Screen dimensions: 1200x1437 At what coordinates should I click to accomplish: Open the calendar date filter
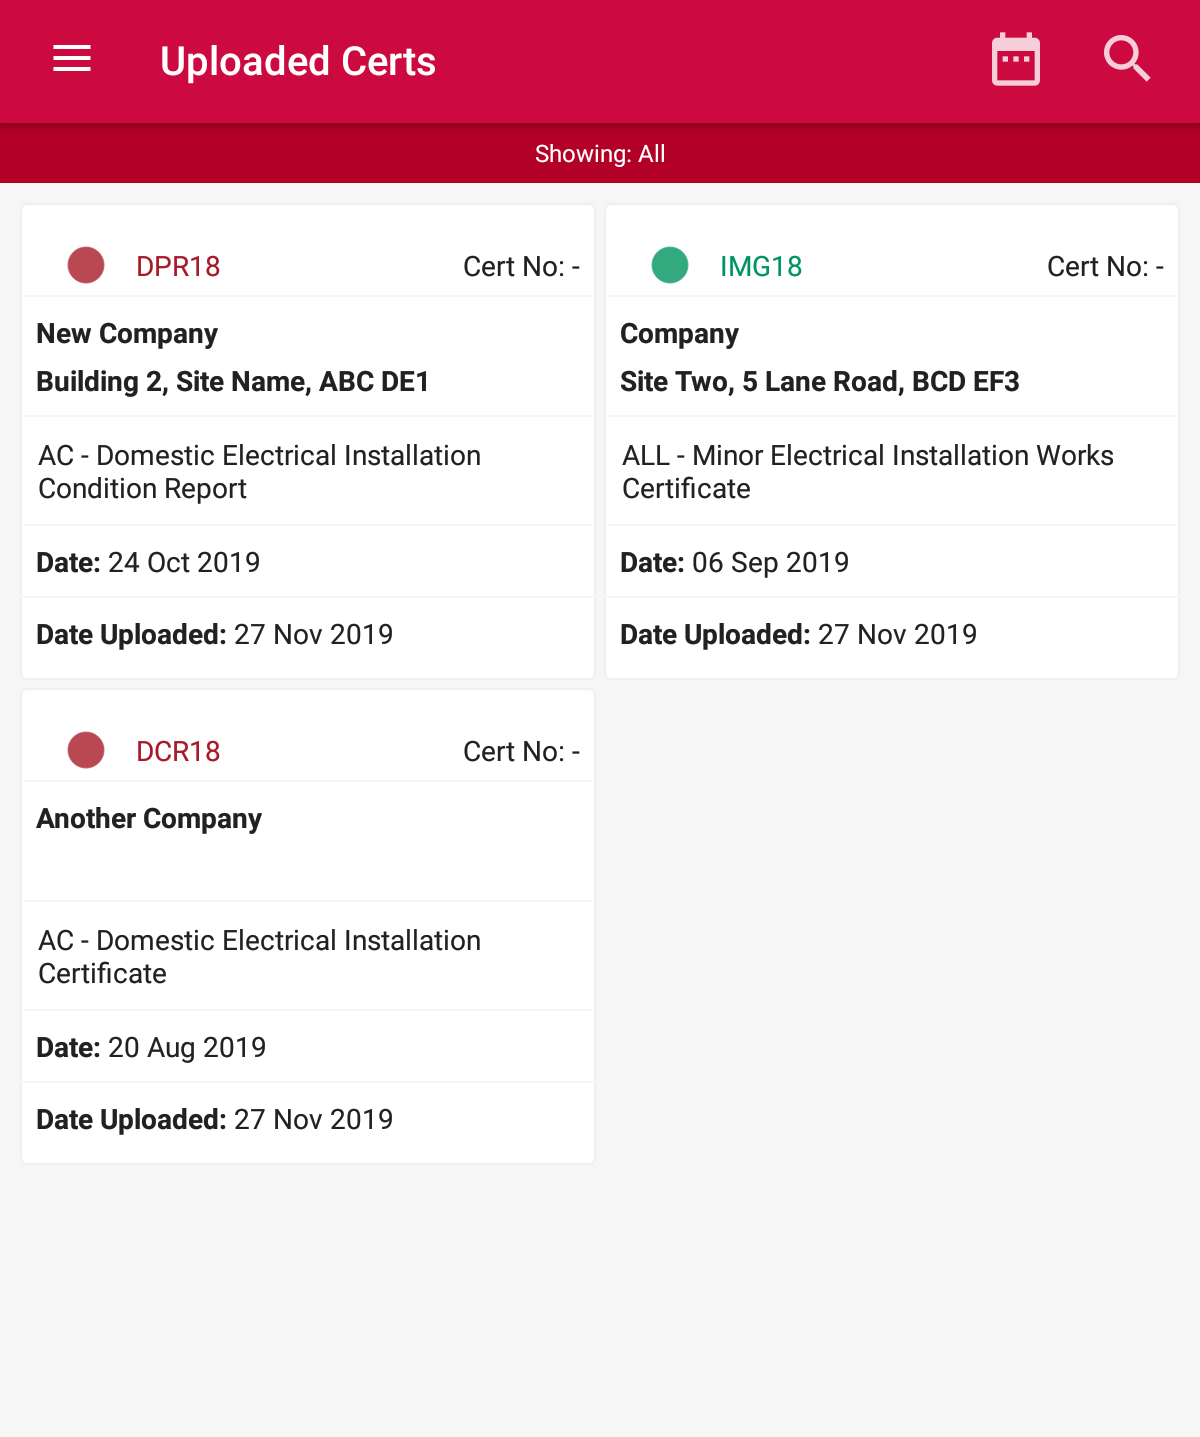click(x=1015, y=59)
